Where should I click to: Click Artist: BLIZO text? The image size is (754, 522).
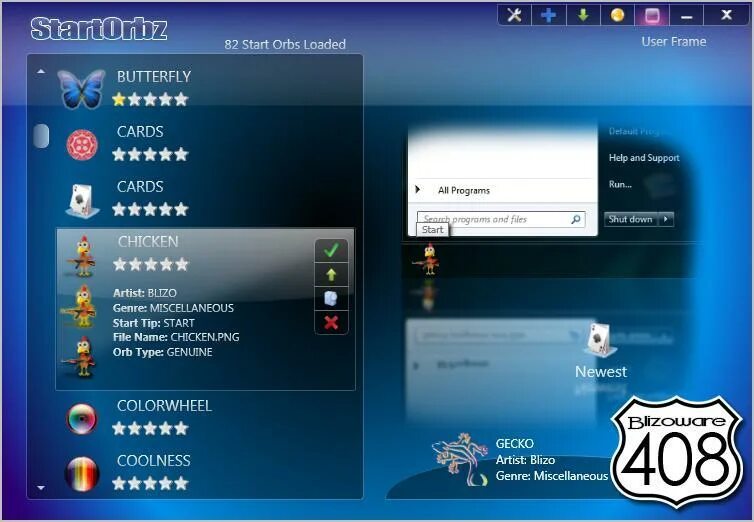pyautogui.click(x=145, y=293)
